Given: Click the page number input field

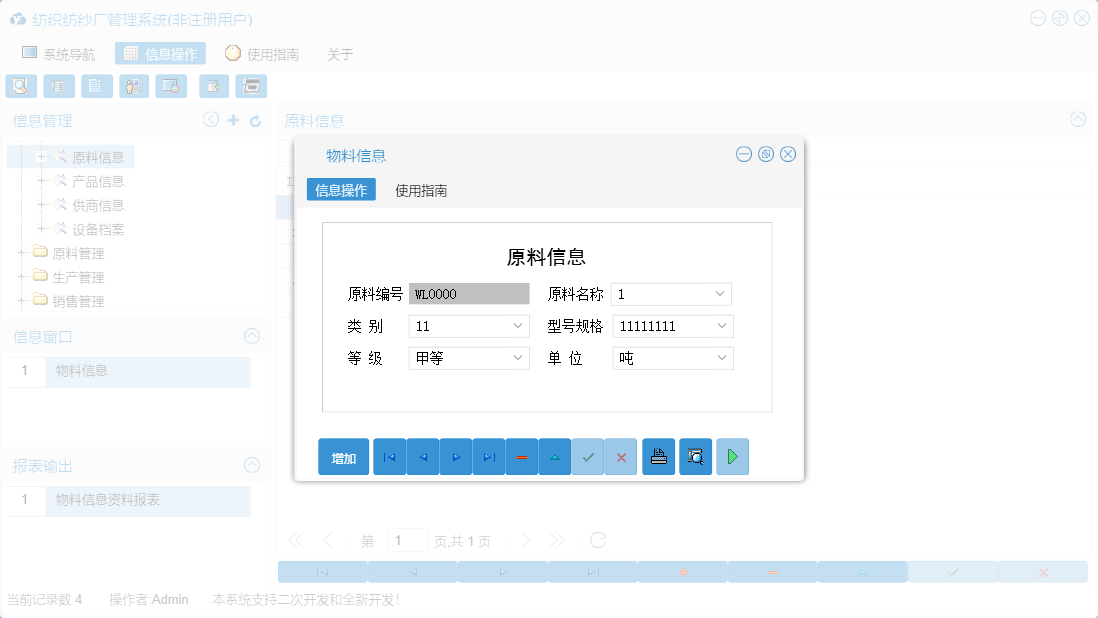Looking at the screenshot, I should 407,539.
